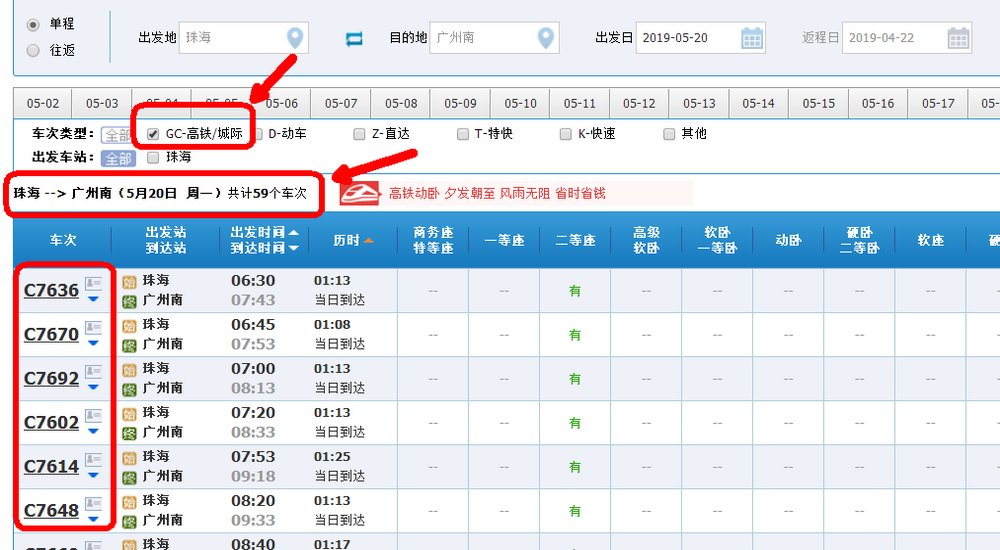Select the 单程 one-way radio button
The width and height of the screenshot is (1000, 550).
(x=33, y=25)
